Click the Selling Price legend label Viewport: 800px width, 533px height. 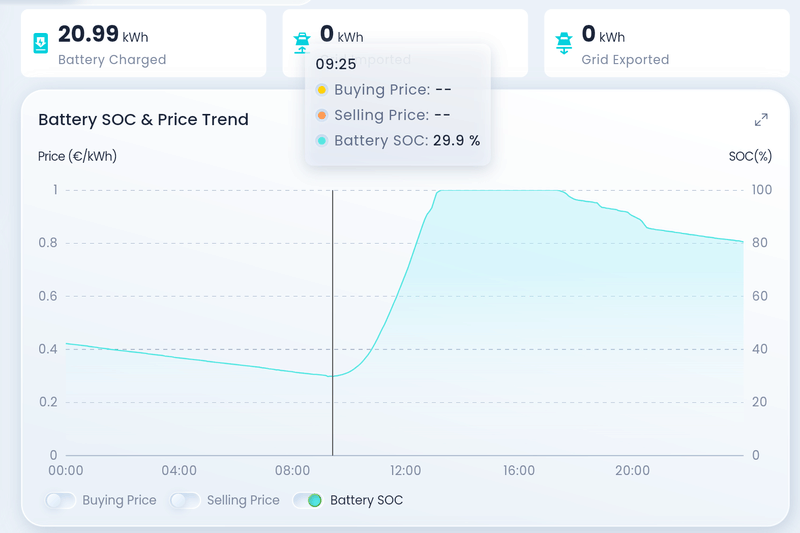(x=243, y=500)
